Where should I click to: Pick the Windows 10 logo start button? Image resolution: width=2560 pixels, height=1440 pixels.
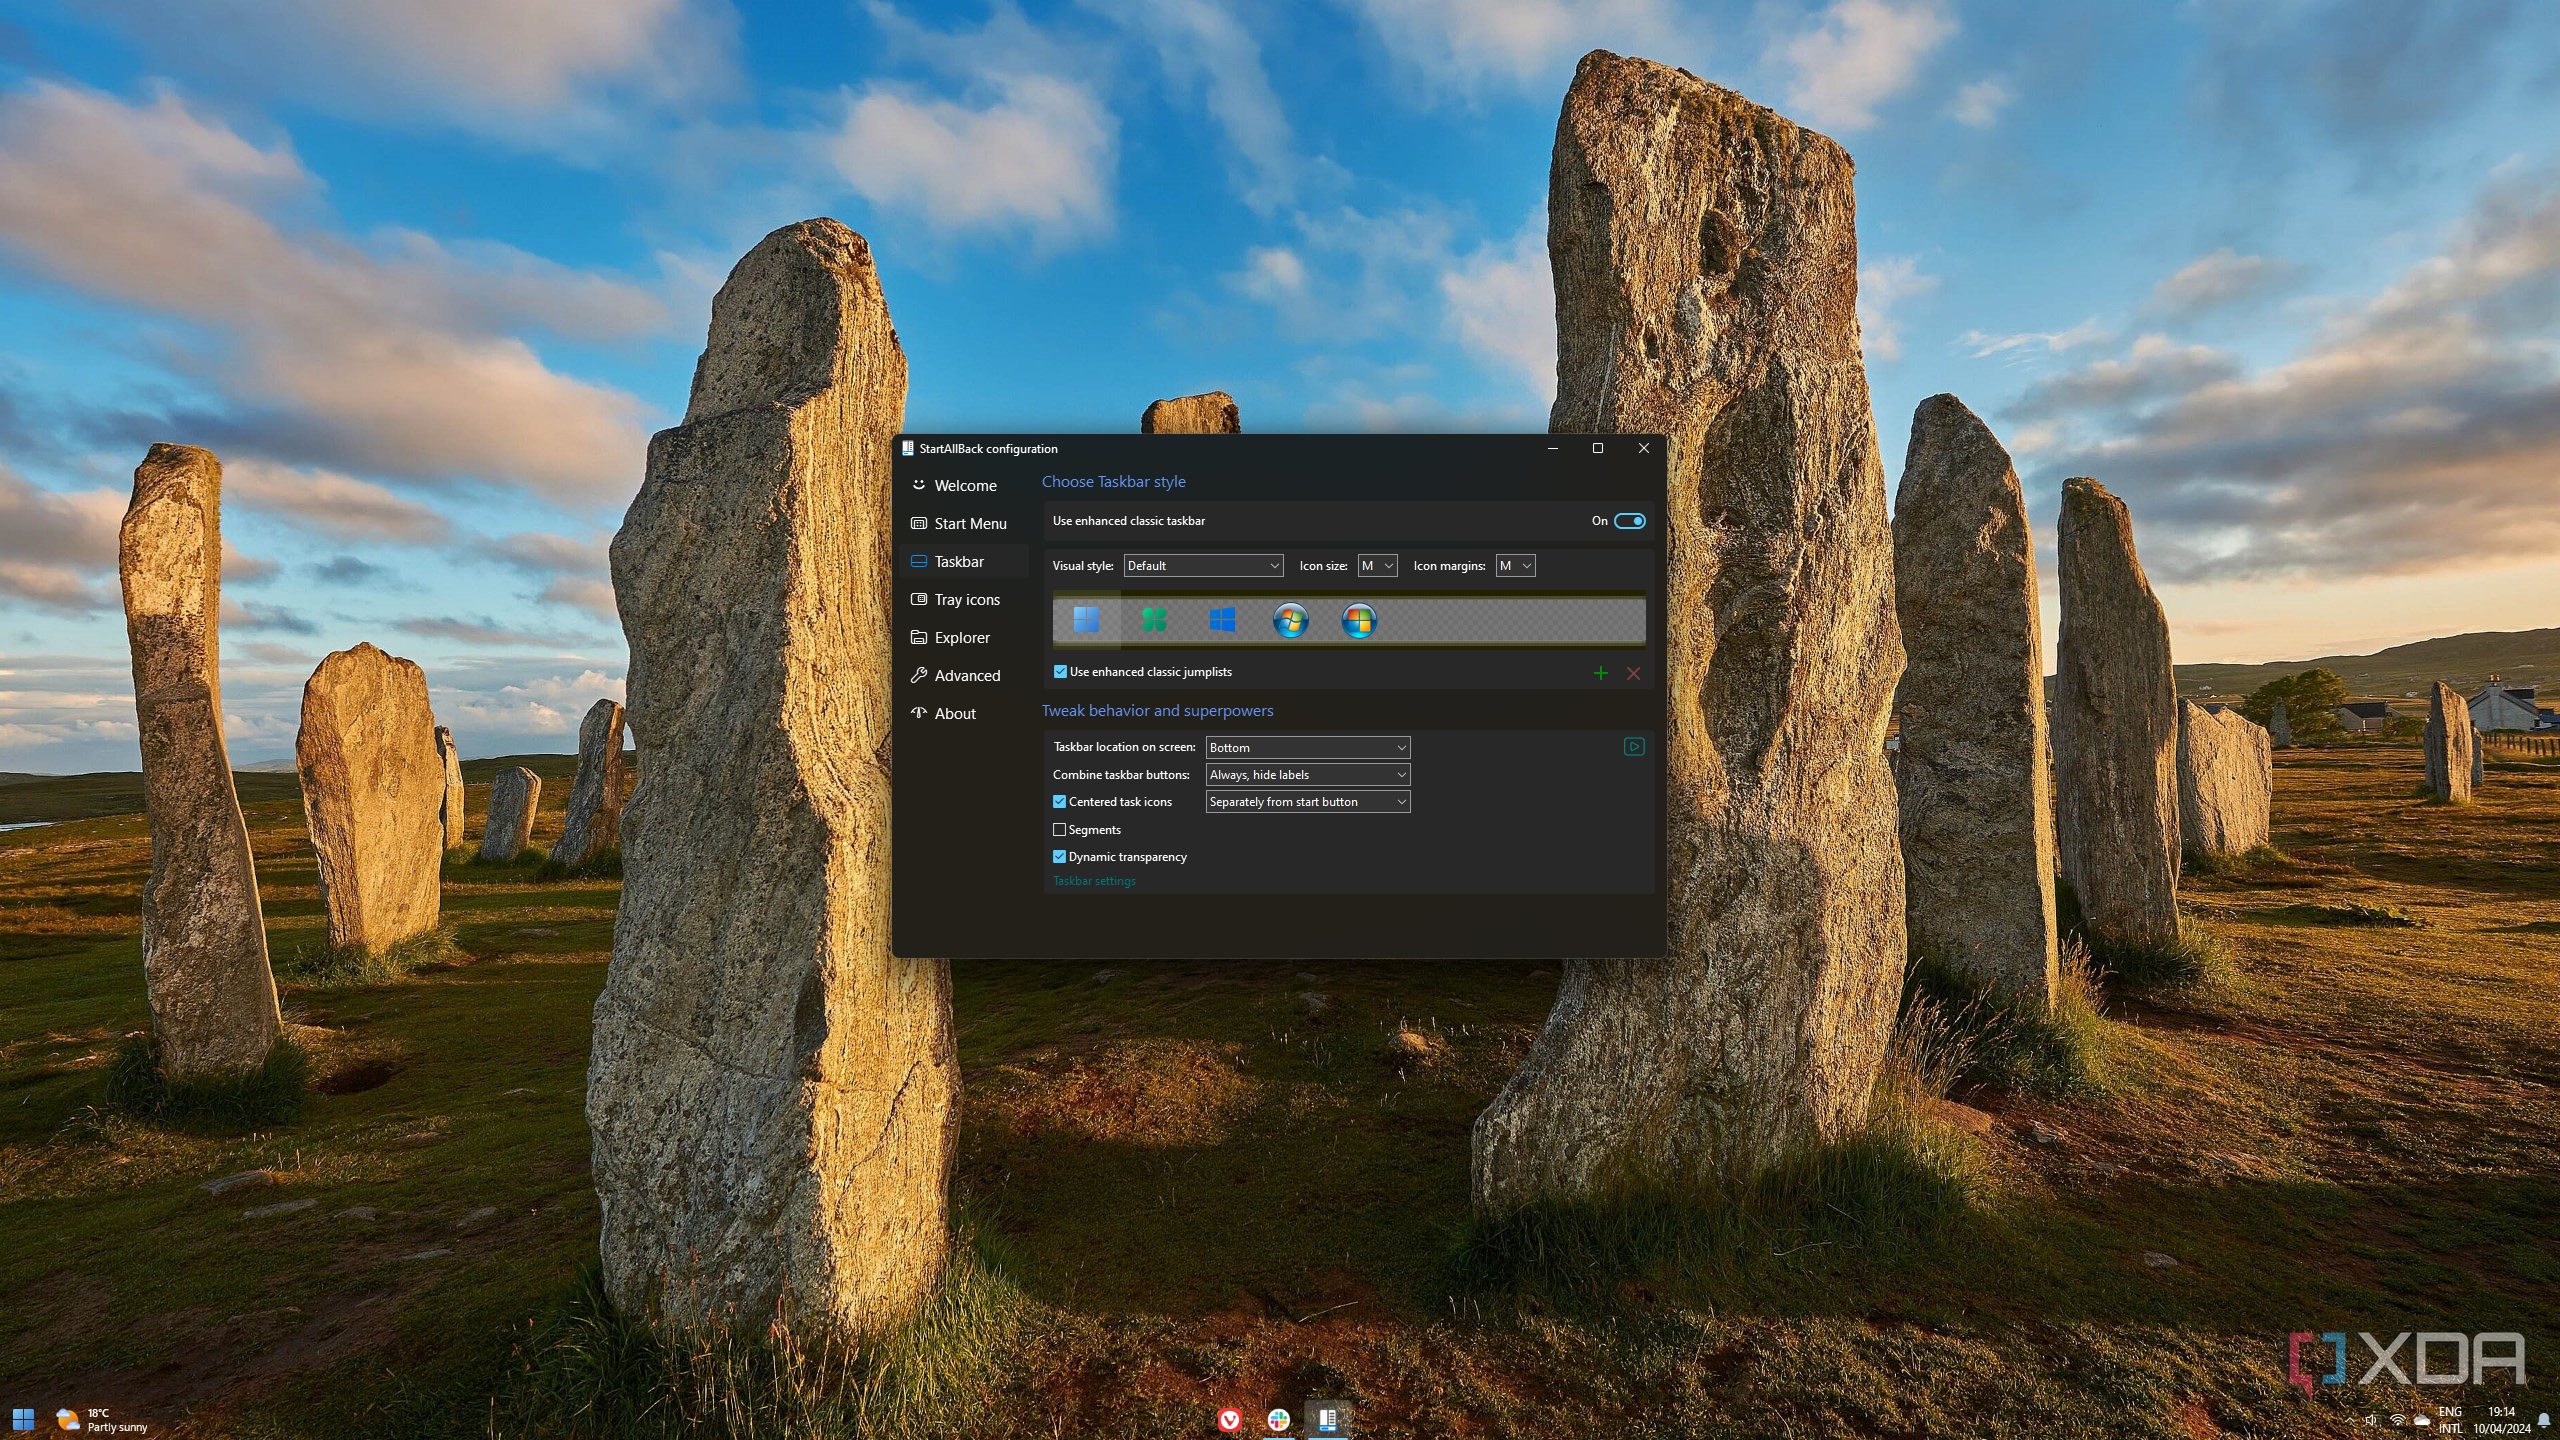tap(1222, 620)
